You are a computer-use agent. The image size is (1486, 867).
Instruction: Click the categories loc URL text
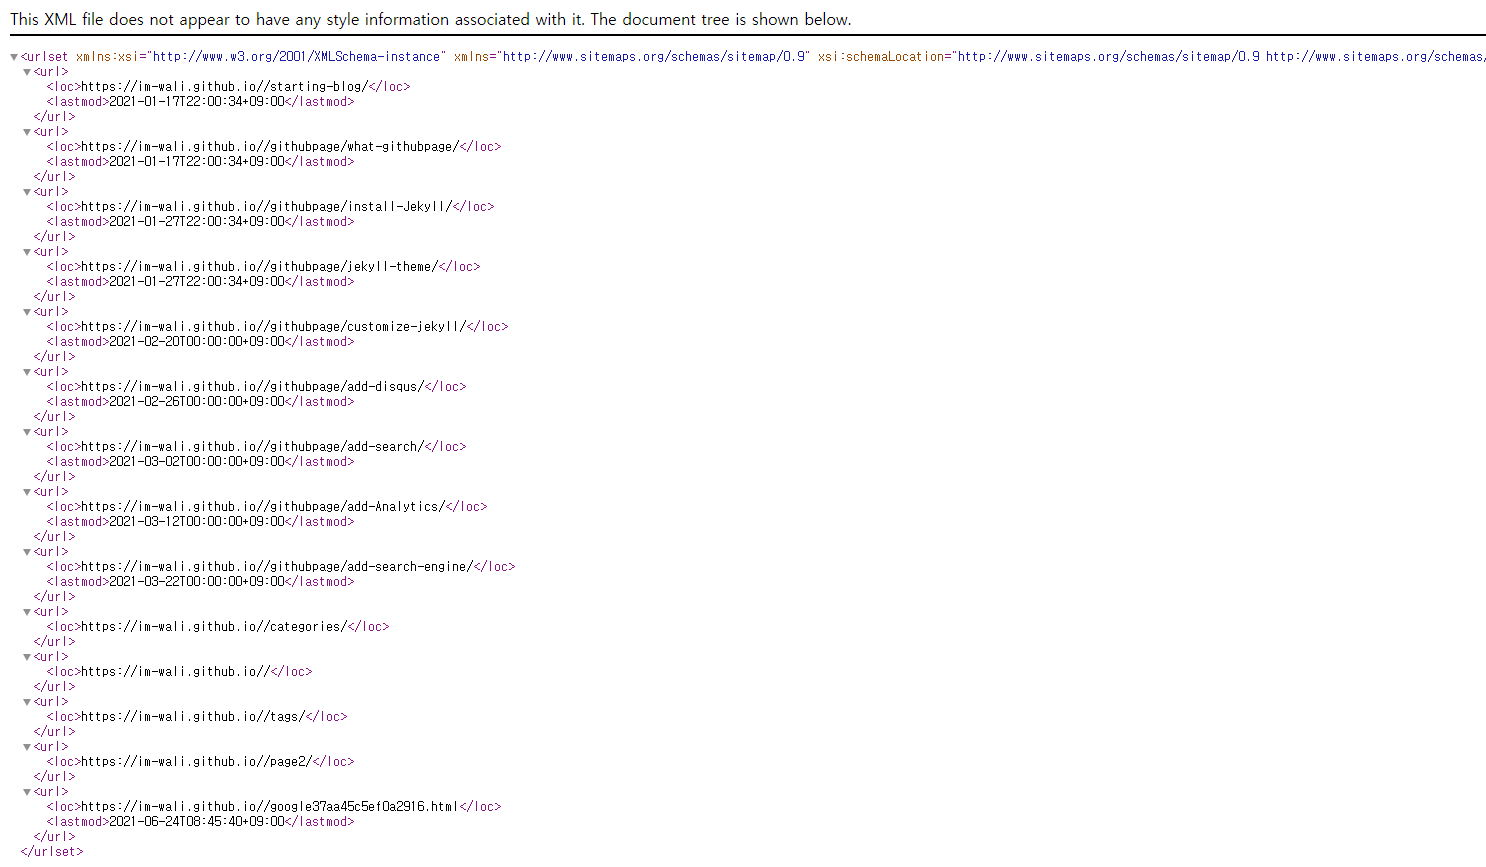[x=214, y=627]
